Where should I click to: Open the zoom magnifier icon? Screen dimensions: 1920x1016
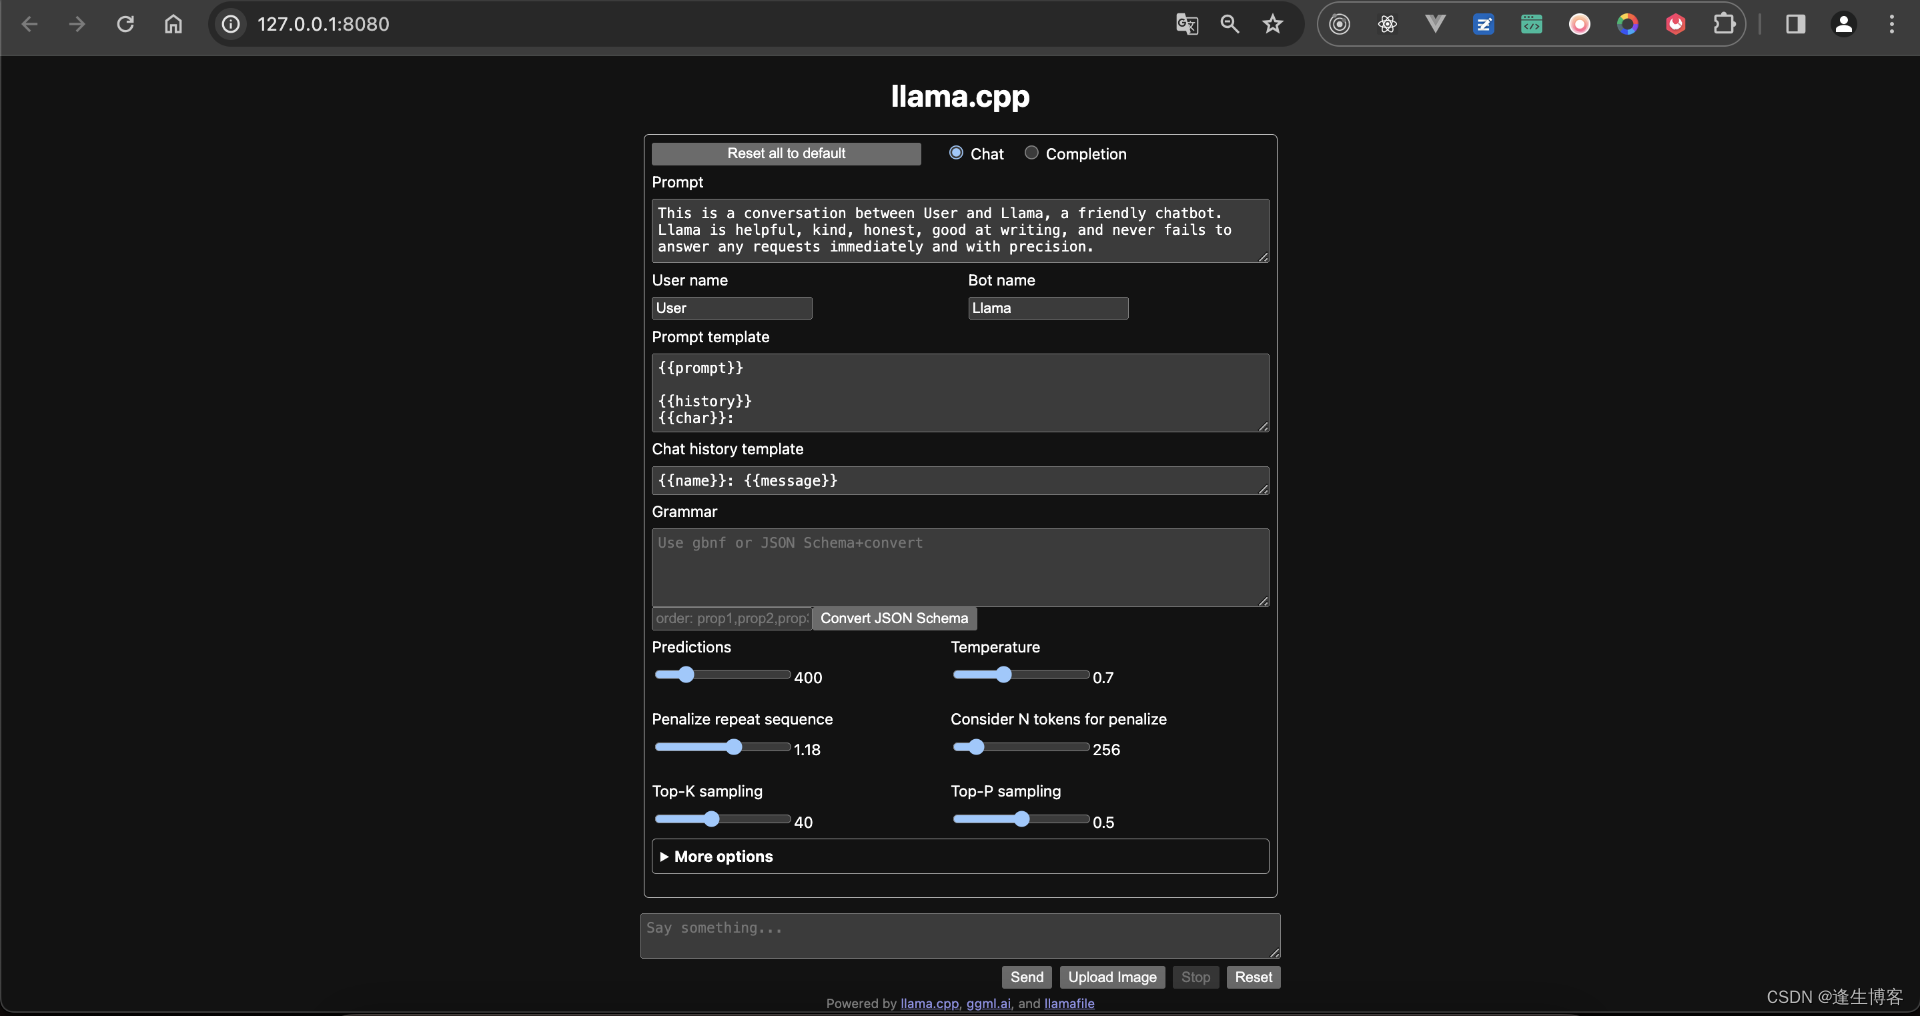(1230, 24)
